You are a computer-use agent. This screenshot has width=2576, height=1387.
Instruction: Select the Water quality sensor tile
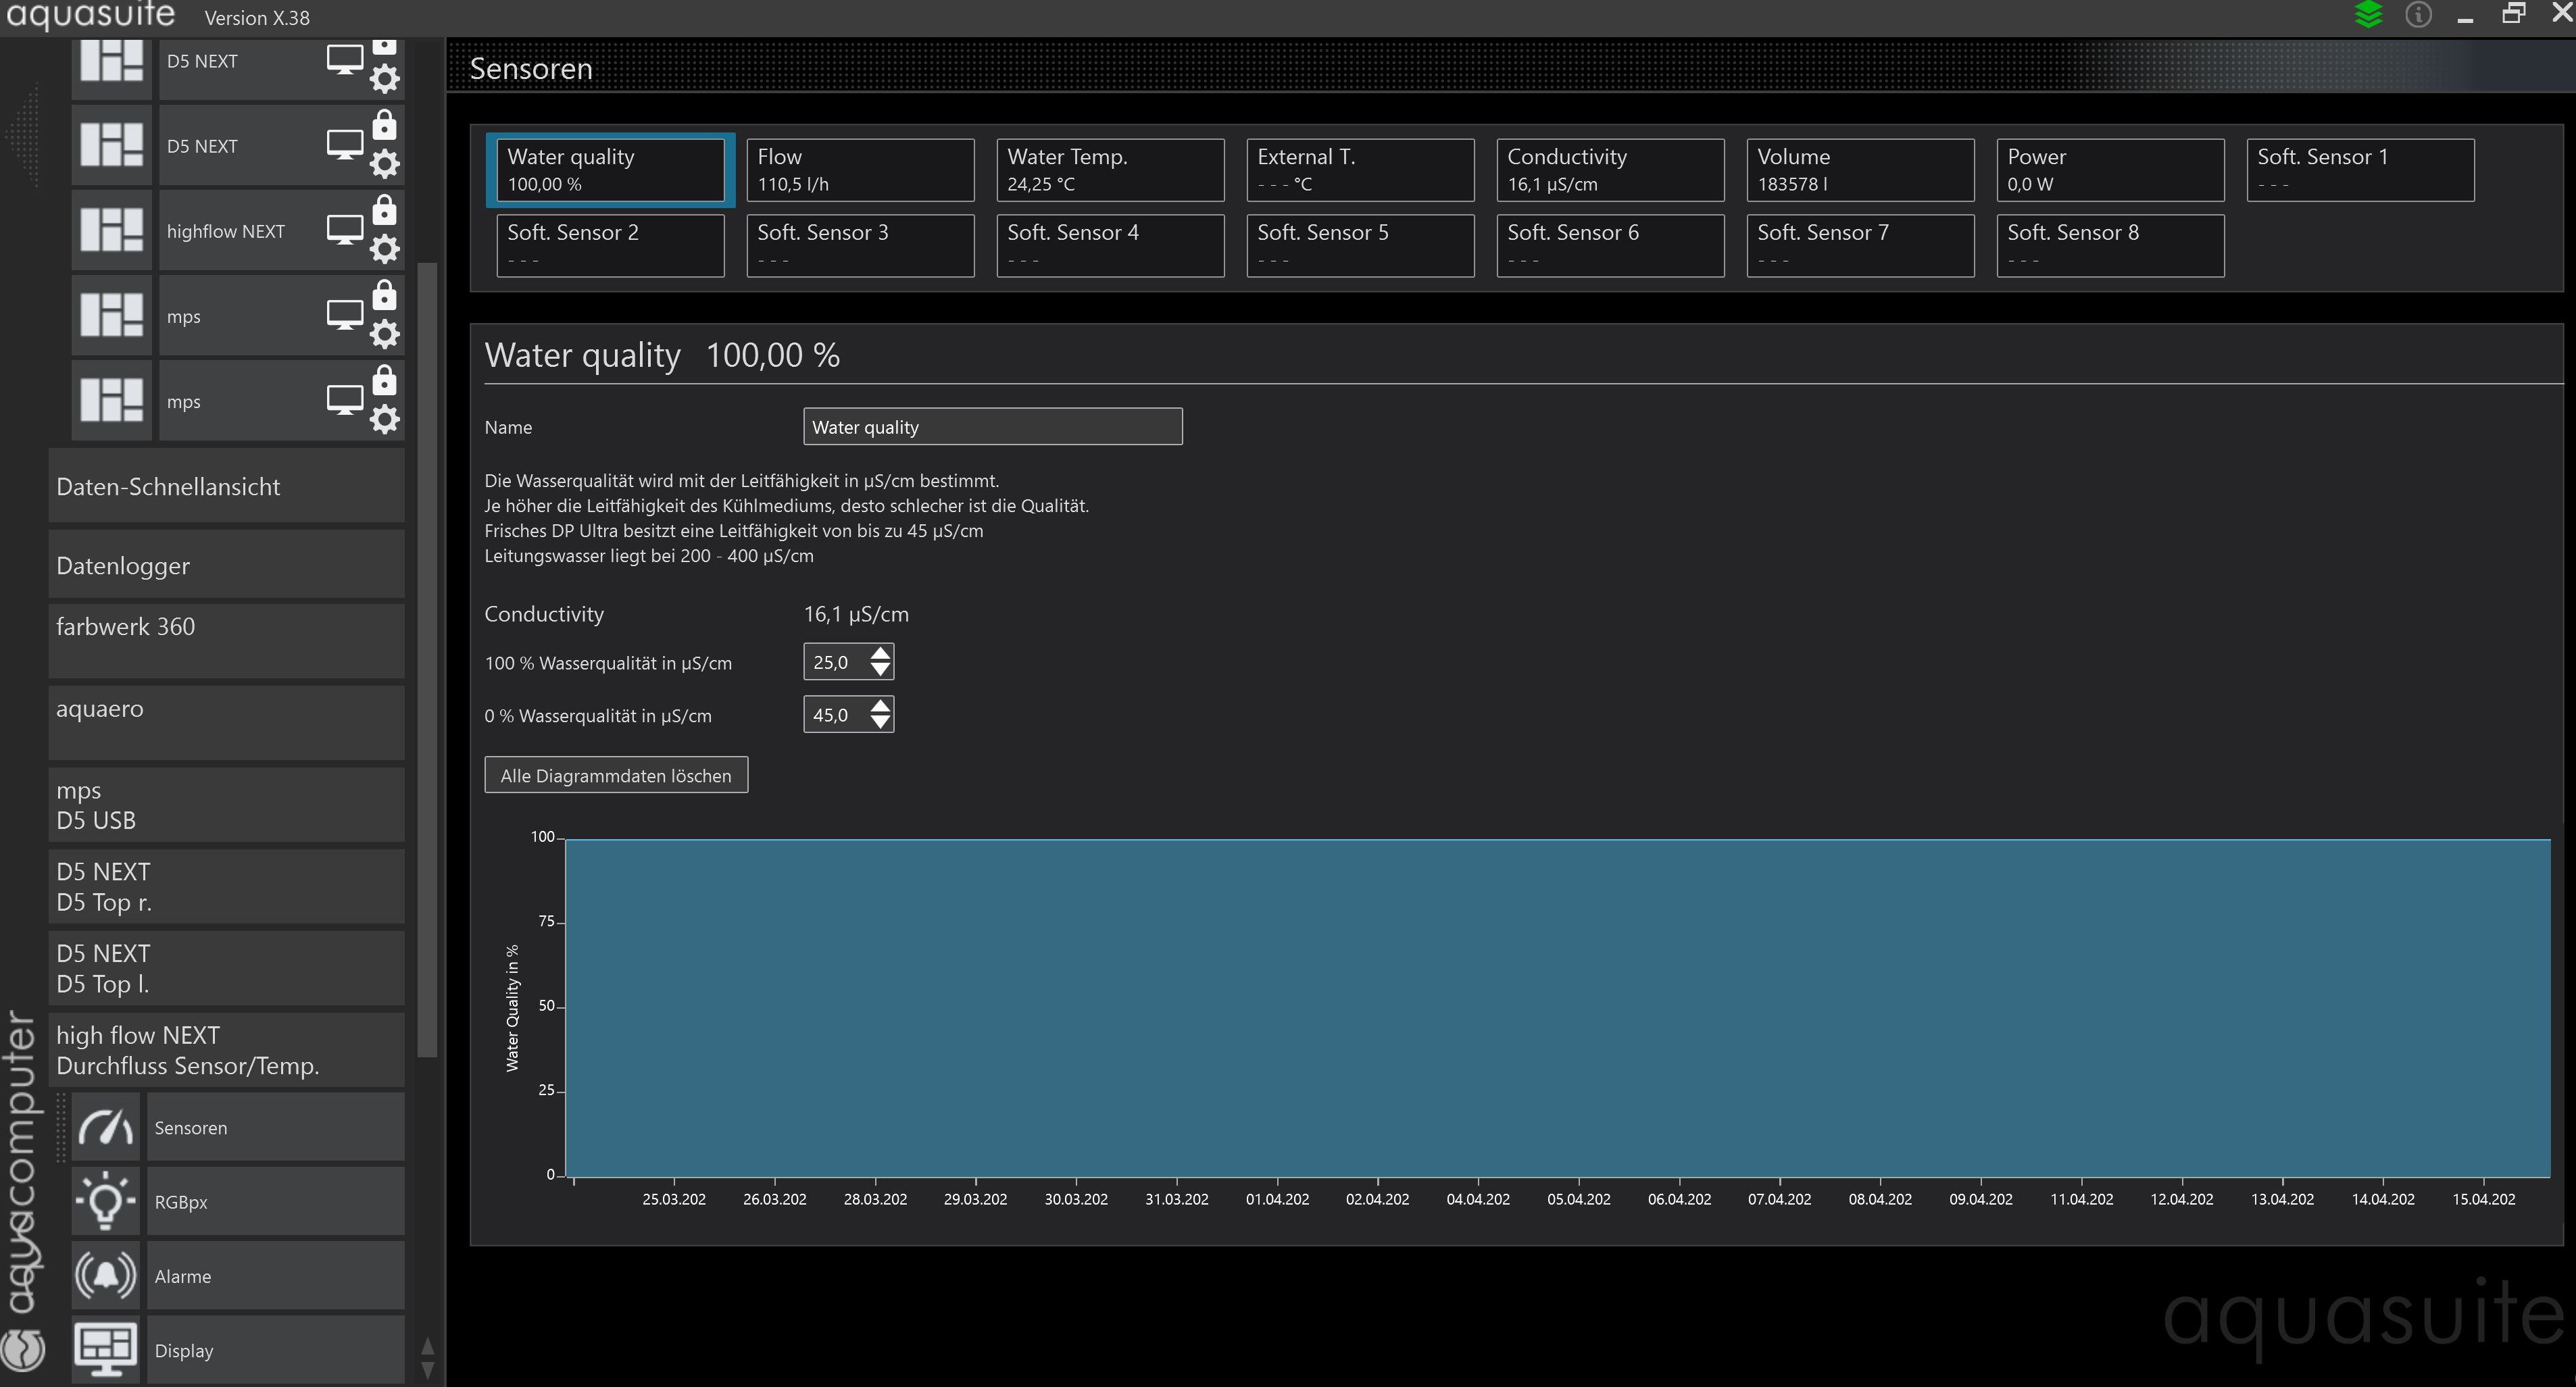pyautogui.click(x=610, y=170)
